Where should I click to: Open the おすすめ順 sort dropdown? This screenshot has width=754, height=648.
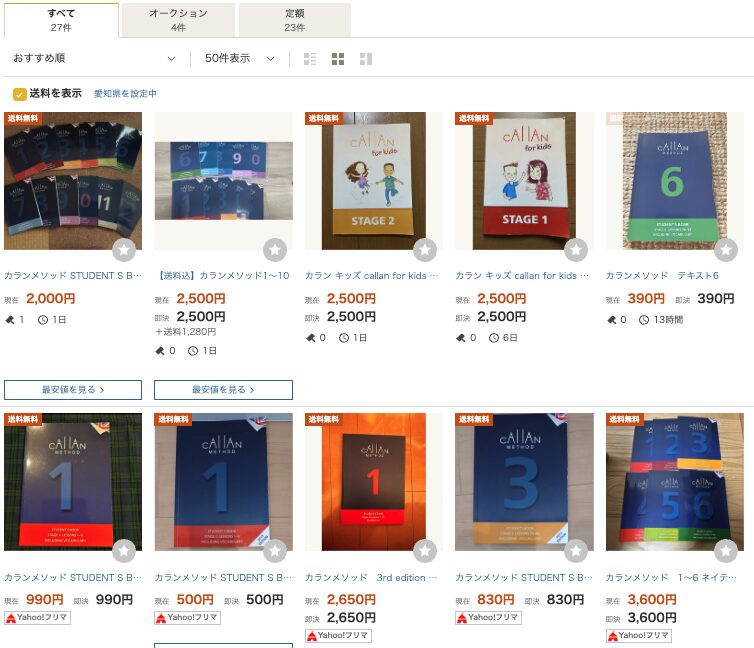point(95,59)
